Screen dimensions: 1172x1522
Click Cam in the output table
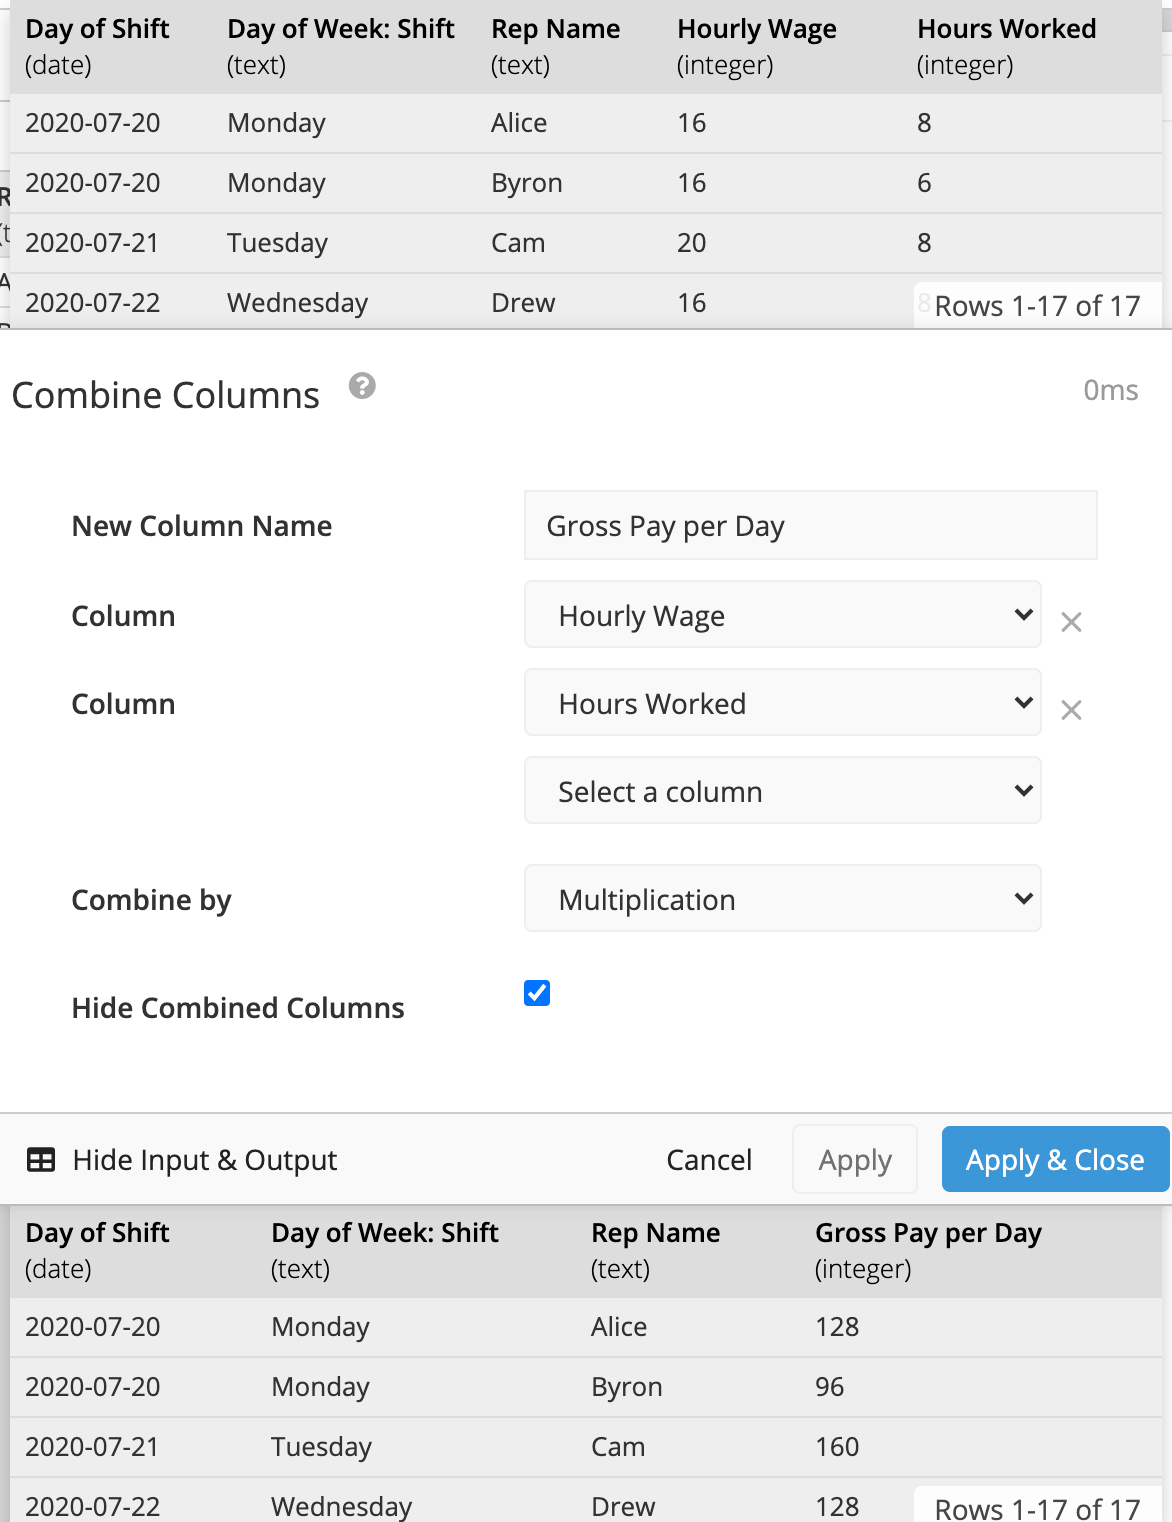(618, 1447)
